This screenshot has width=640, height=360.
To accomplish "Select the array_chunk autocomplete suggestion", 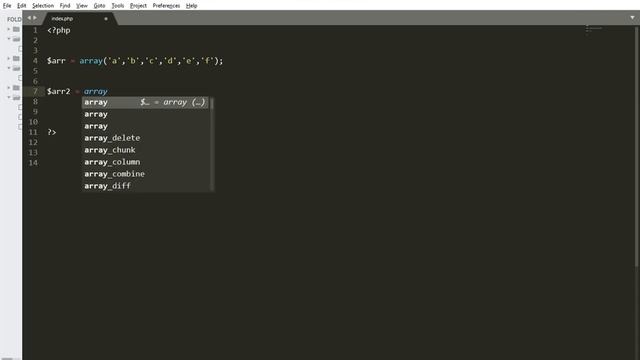I will tap(146, 150).
